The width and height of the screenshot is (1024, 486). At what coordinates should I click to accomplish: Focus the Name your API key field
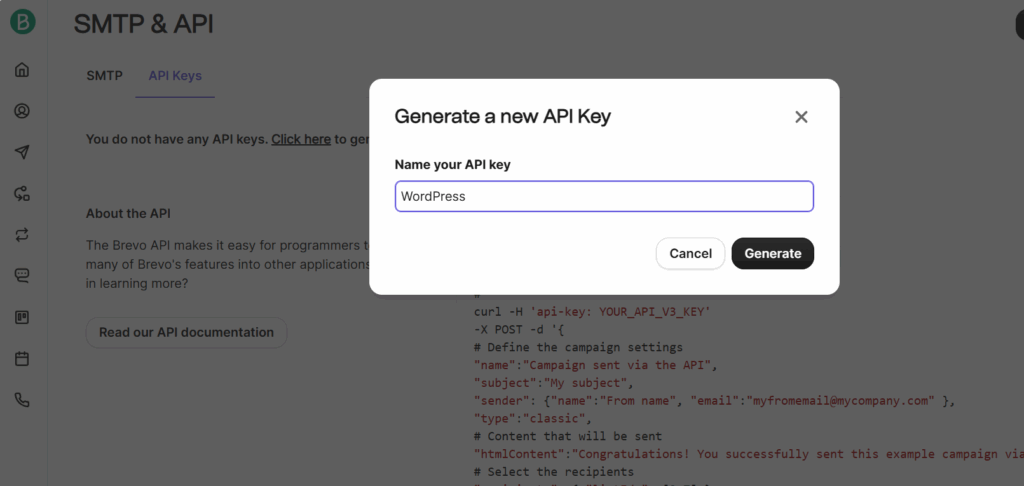point(604,196)
